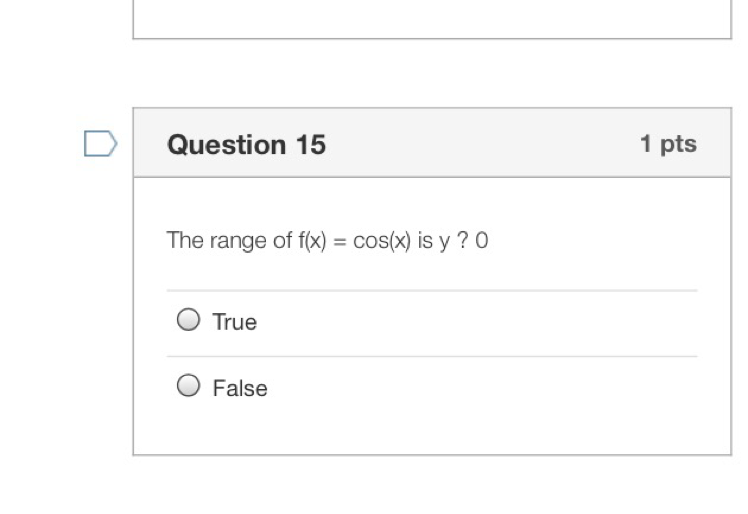This screenshot has width=748, height=514.
Task: Select the False radio button
Action: tap(187, 386)
